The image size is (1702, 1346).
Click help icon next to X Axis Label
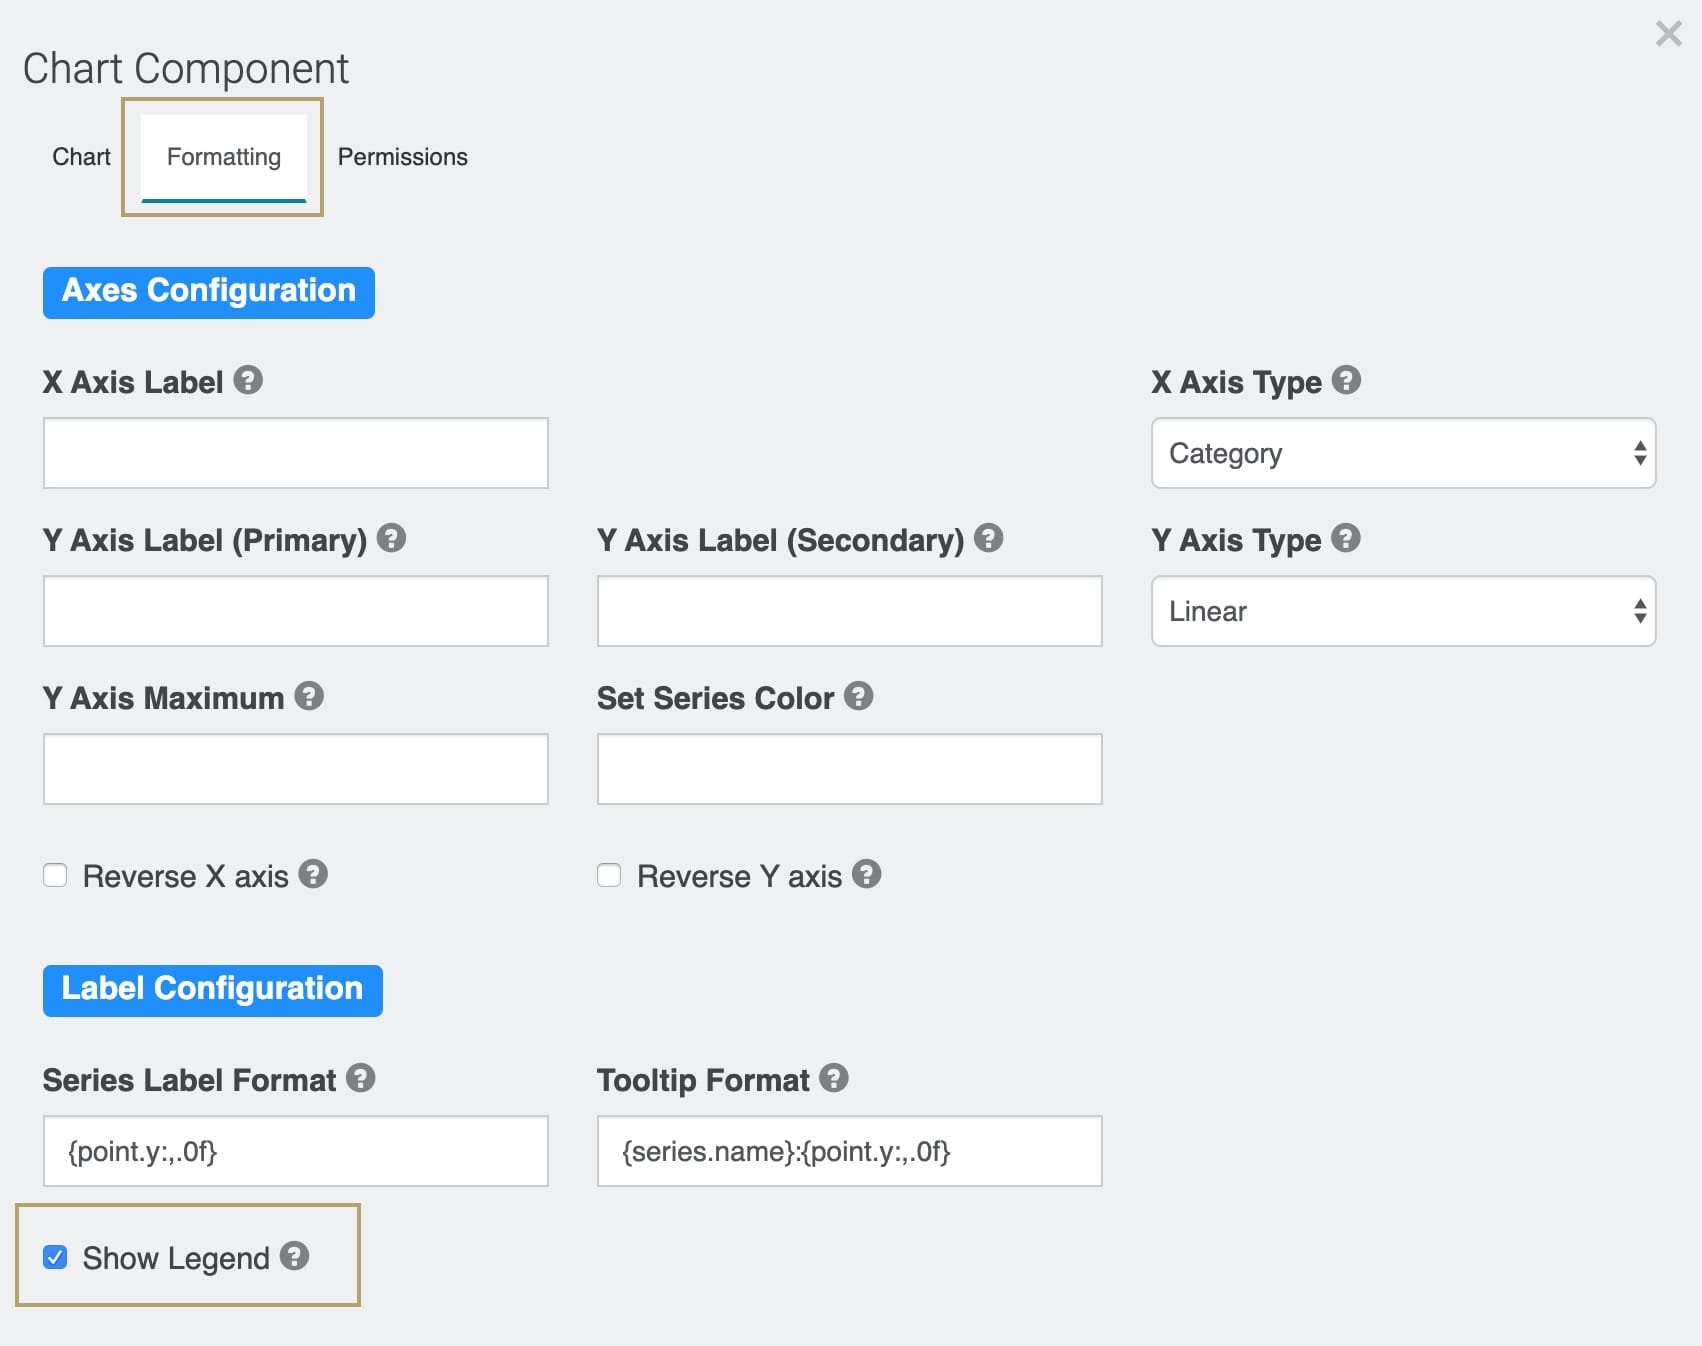pos(248,380)
